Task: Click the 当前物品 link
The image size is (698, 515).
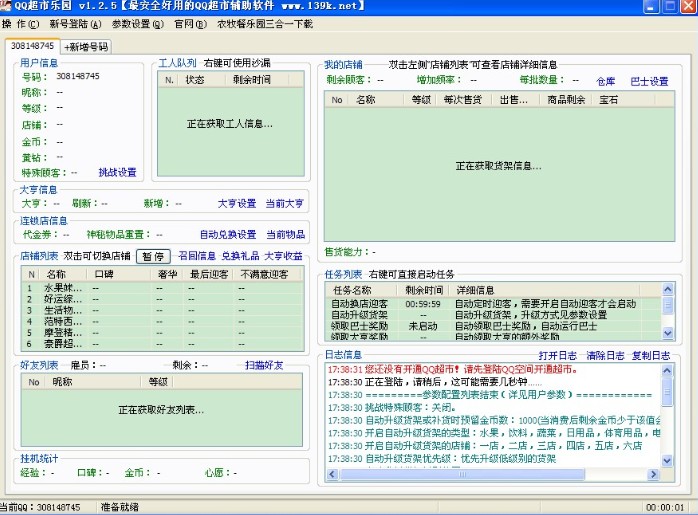Action: [285, 235]
